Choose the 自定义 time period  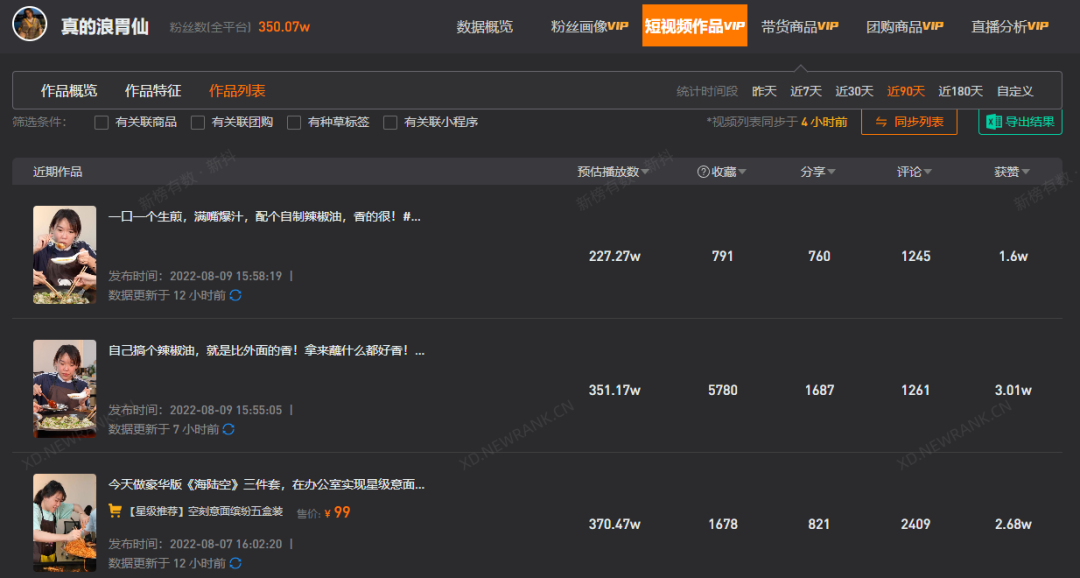pos(1015,91)
